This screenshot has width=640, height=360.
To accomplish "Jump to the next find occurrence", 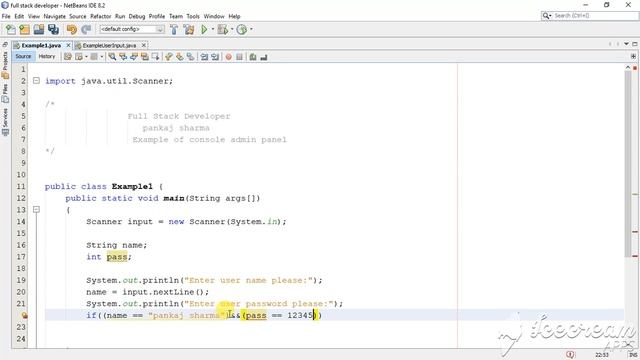I will [x=134, y=57].
